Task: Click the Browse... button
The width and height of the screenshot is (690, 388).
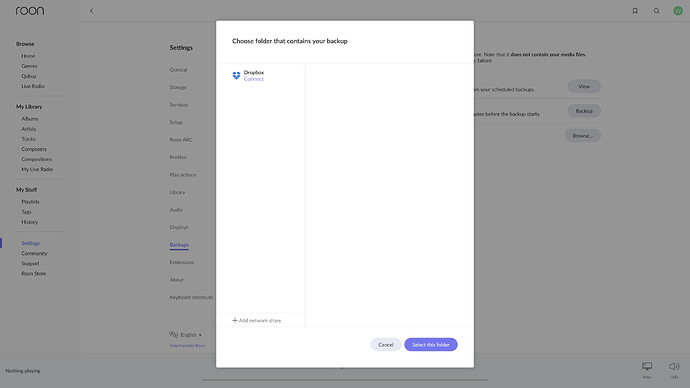Action: click(x=583, y=135)
